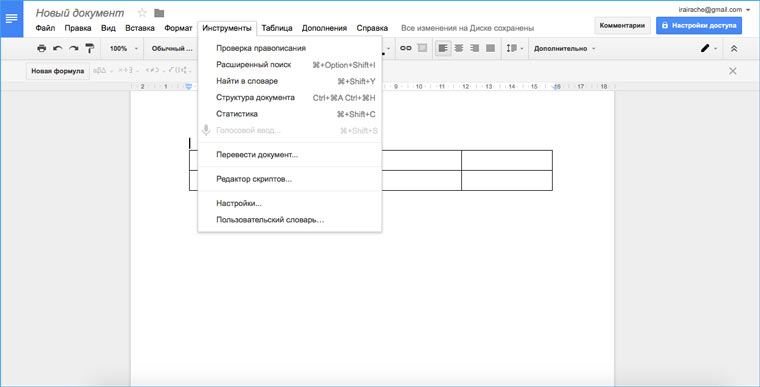
Task: Click the Настройки доступа share button
Action: point(699,26)
